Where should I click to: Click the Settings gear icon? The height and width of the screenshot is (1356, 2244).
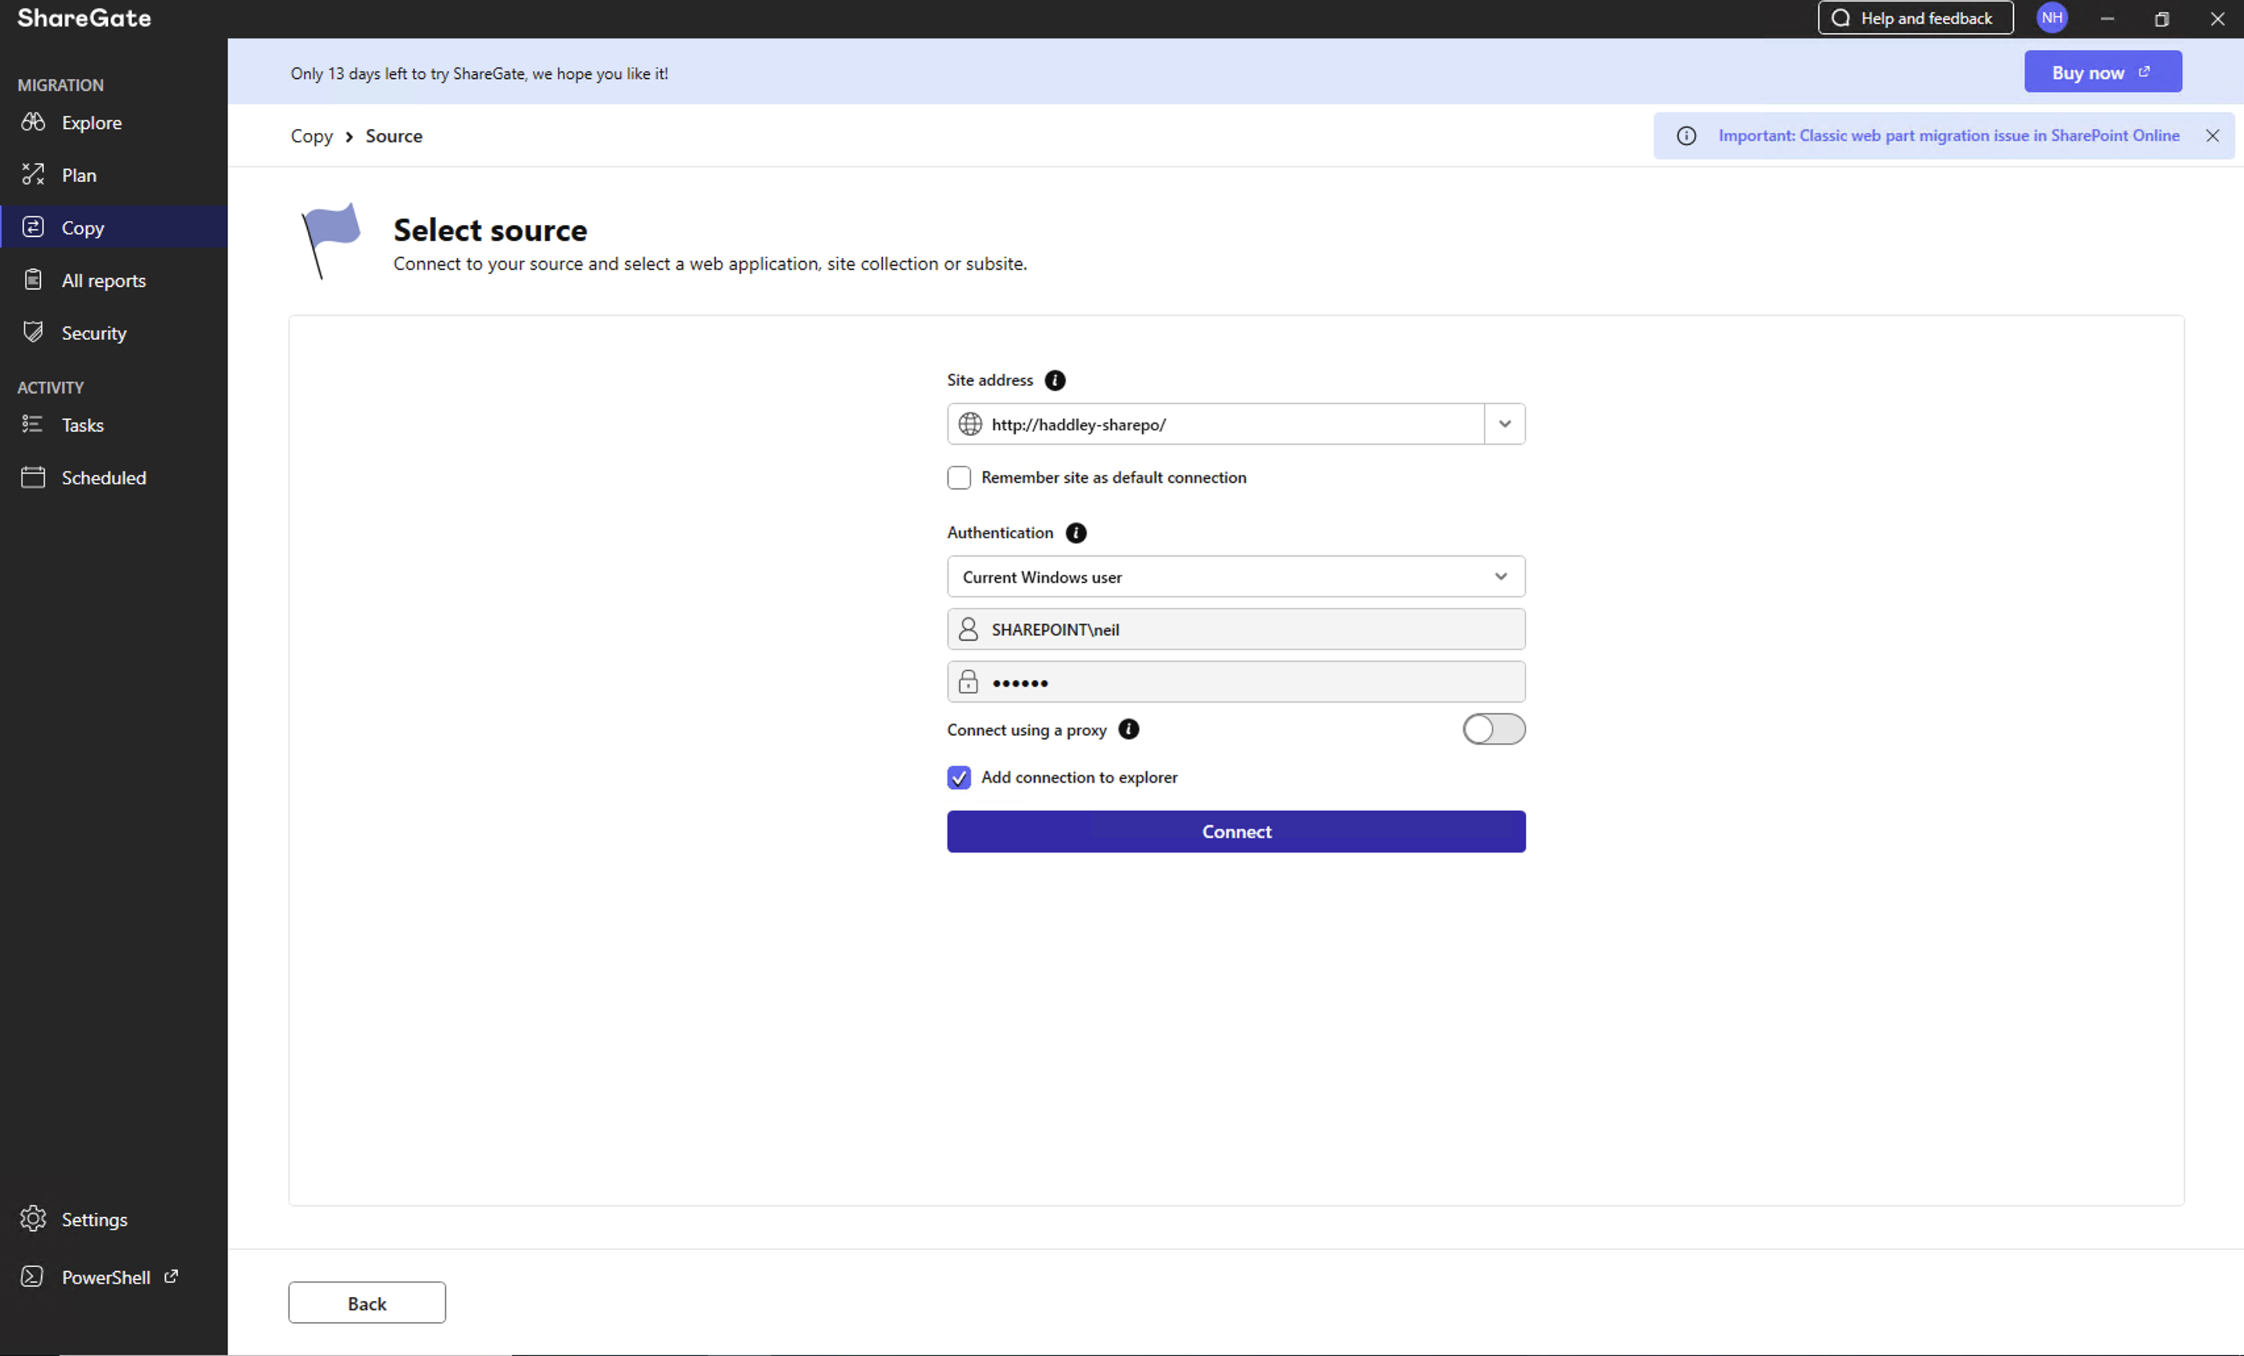(x=33, y=1218)
